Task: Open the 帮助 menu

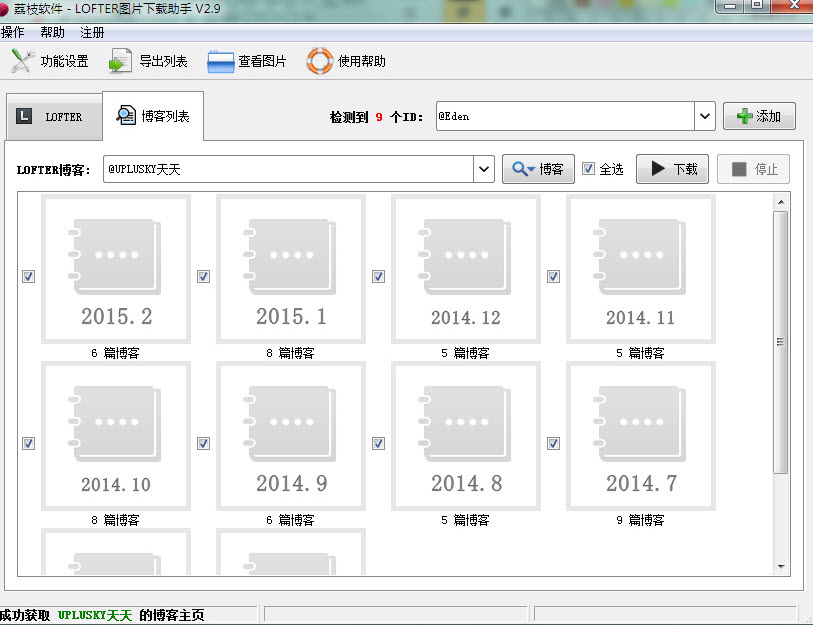Action: [52, 32]
